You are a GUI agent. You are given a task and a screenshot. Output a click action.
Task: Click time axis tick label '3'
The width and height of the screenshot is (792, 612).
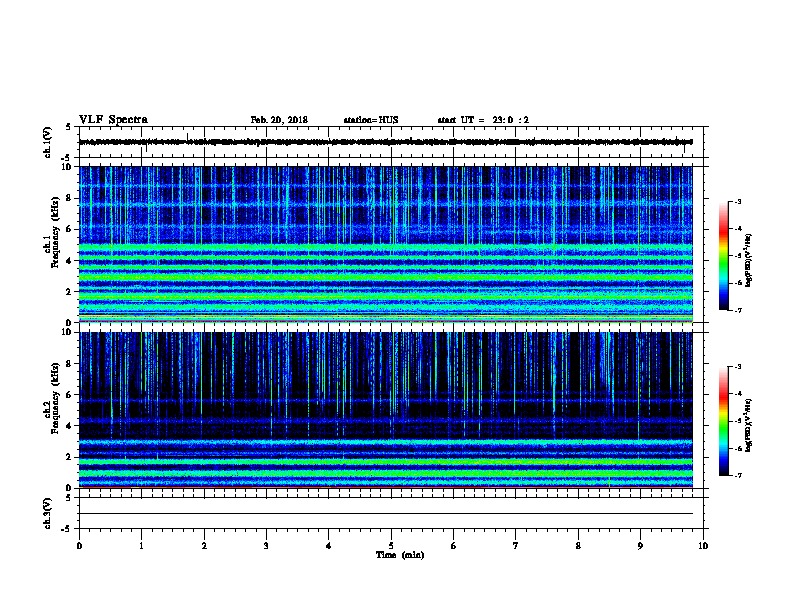click(x=266, y=546)
